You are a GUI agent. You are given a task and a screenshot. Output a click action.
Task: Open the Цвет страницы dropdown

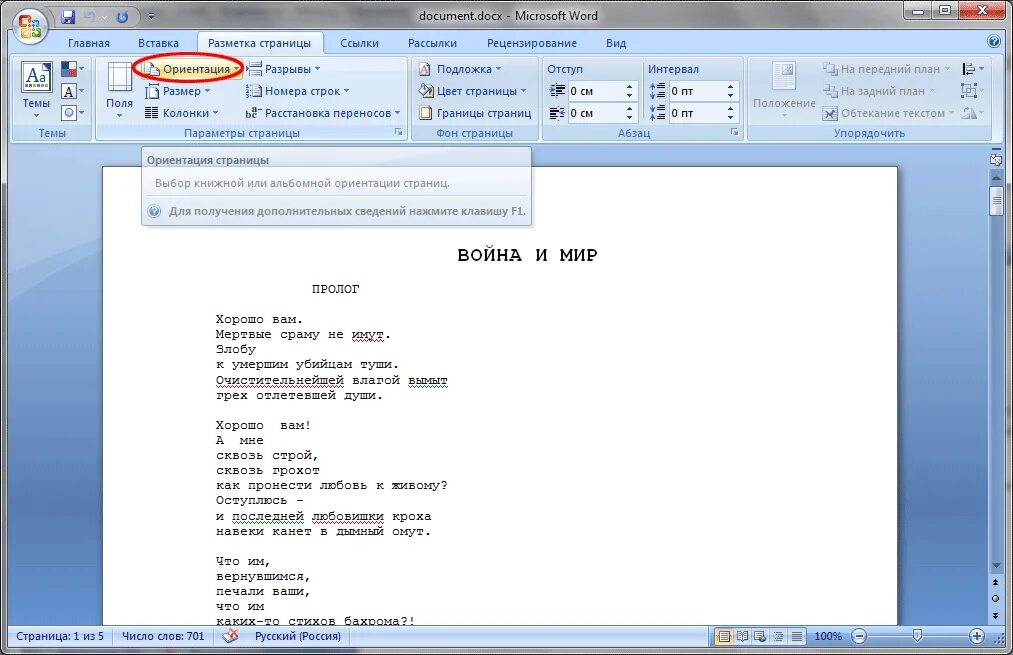(472, 91)
